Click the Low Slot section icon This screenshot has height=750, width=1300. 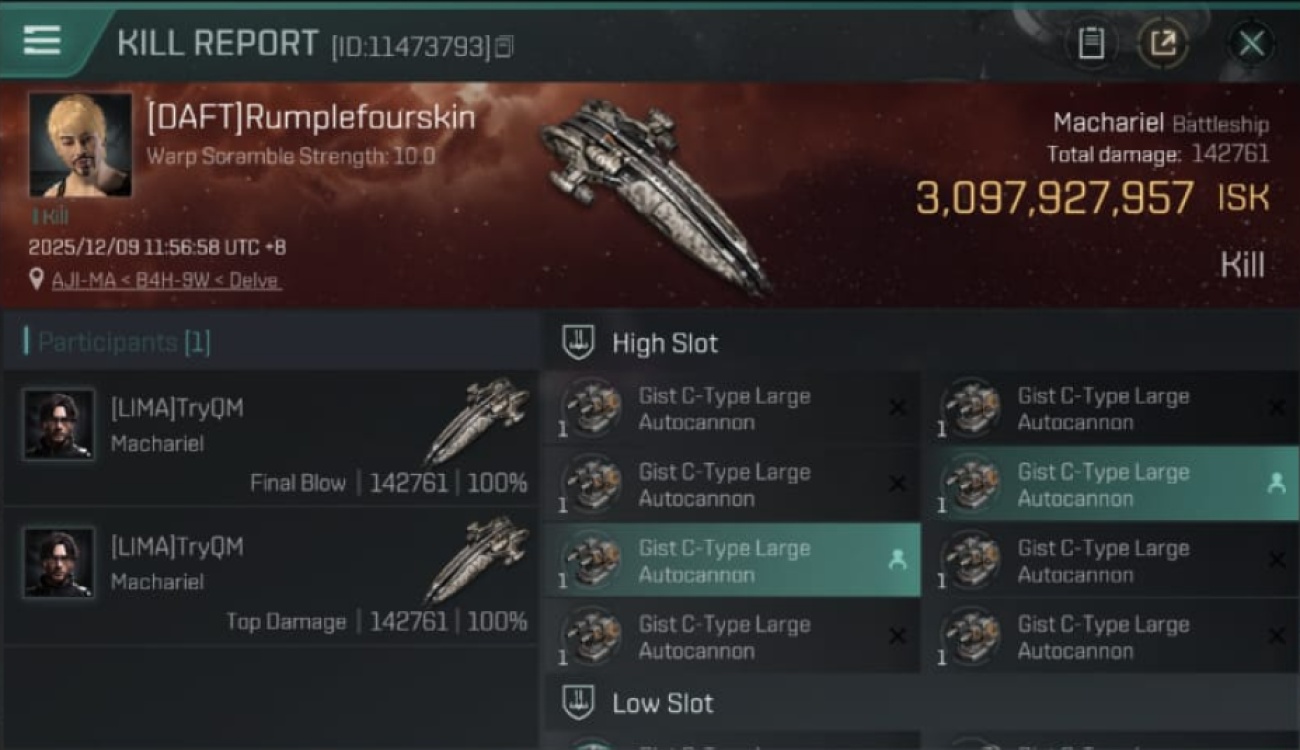[578, 702]
